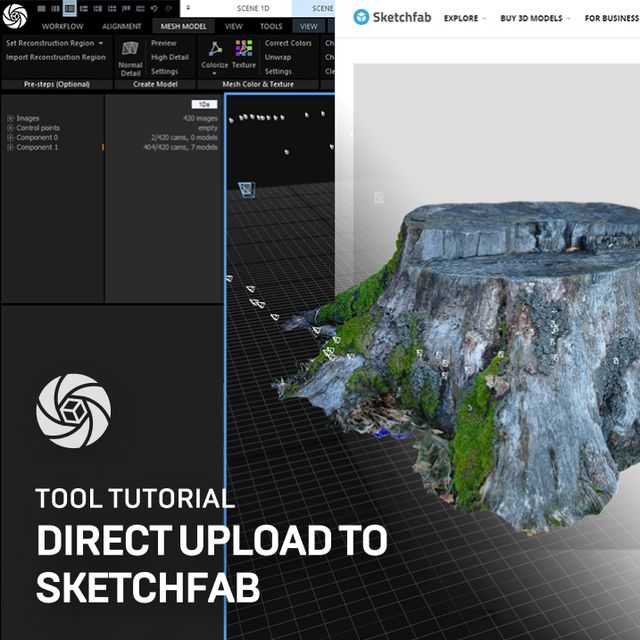Open the Alignment ribbon tab
Screen dimensions: 640x640
pos(121,27)
